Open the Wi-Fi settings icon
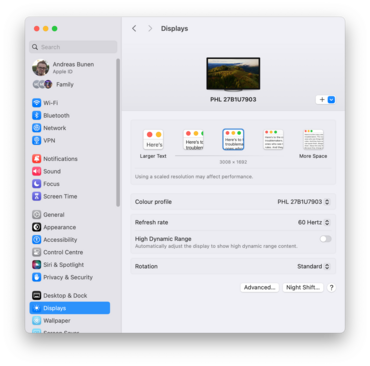 coord(36,103)
